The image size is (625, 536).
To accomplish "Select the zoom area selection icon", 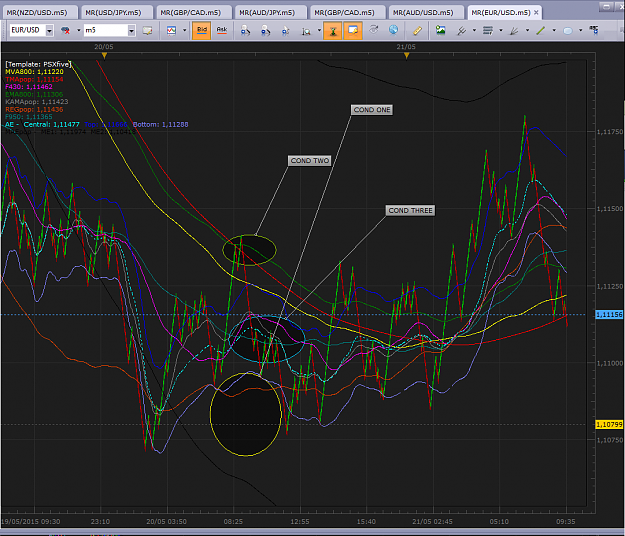I will click(x=306, y=31).
